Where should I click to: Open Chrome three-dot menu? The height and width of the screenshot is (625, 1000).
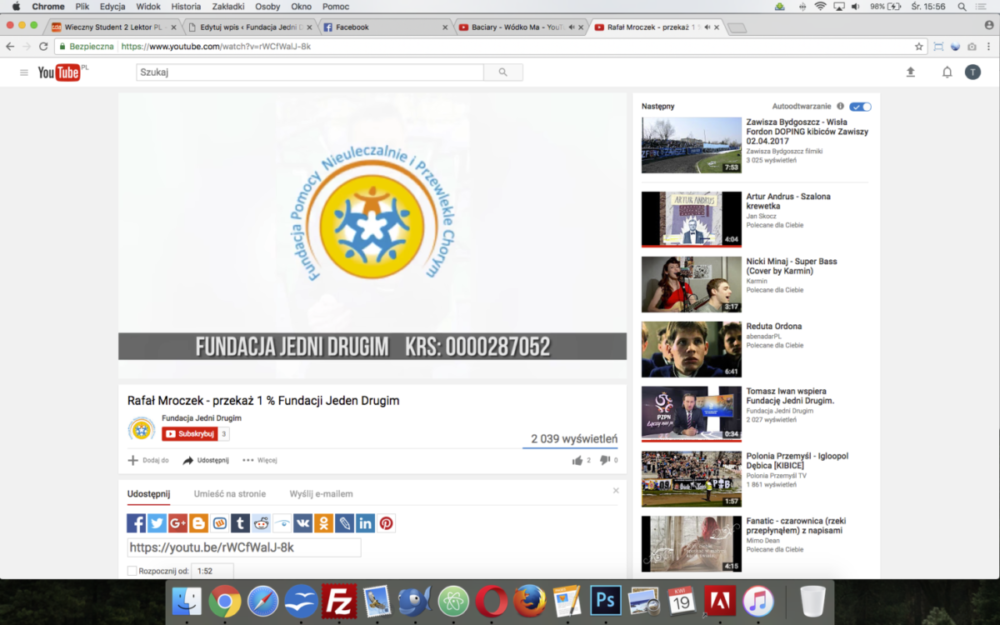pos(989,46)
